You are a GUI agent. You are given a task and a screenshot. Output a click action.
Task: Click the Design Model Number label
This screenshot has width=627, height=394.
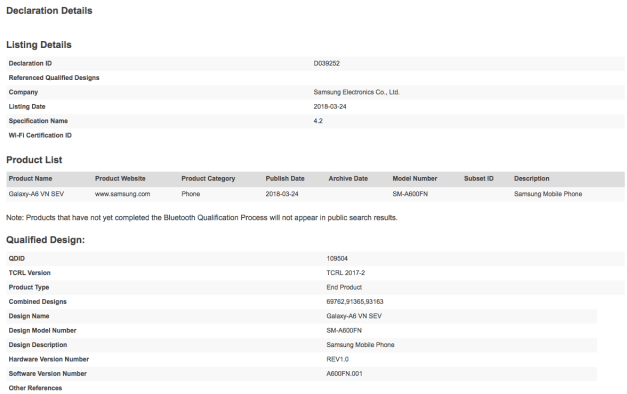pos(42,331)
